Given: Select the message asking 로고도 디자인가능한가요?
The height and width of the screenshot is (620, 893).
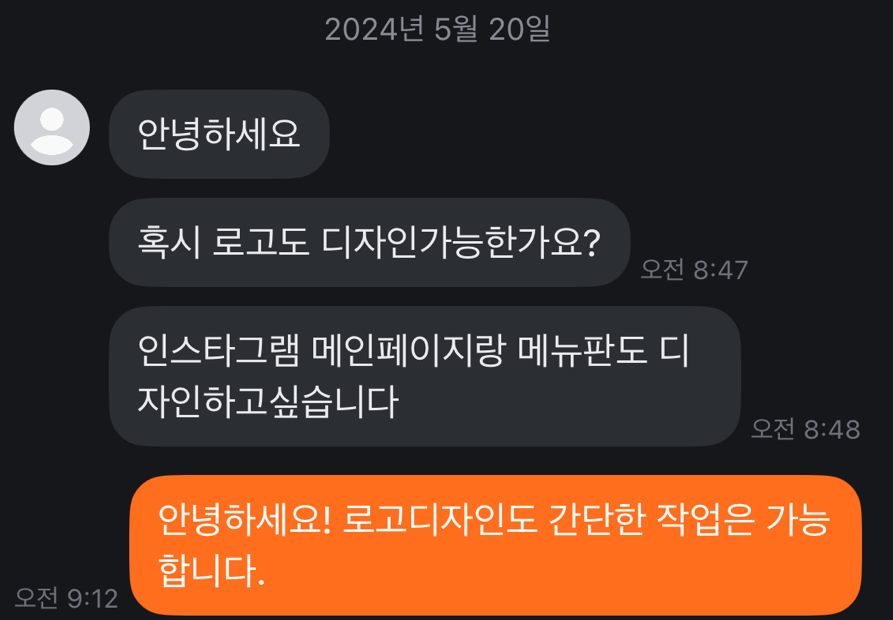Looking at the screenshot, I should click(x=370, y=243).
